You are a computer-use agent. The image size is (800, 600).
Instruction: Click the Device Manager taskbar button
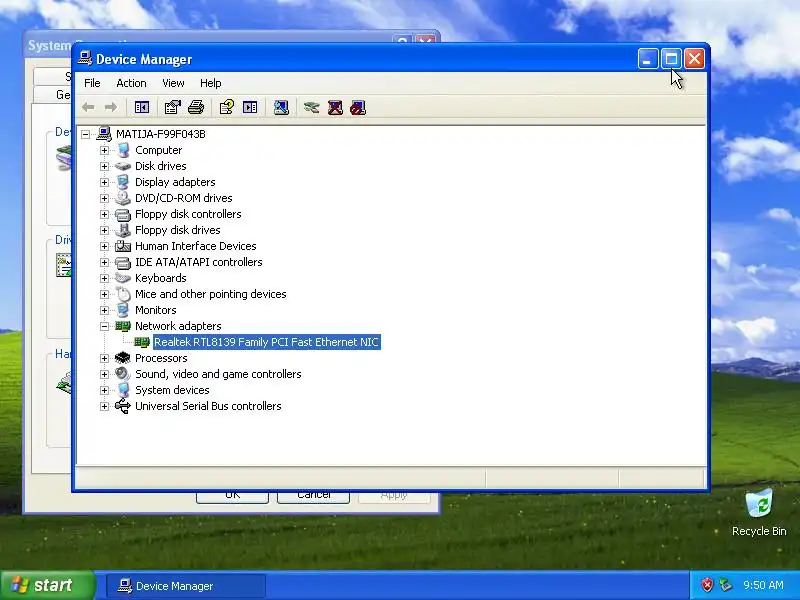[x=186, y=586]
